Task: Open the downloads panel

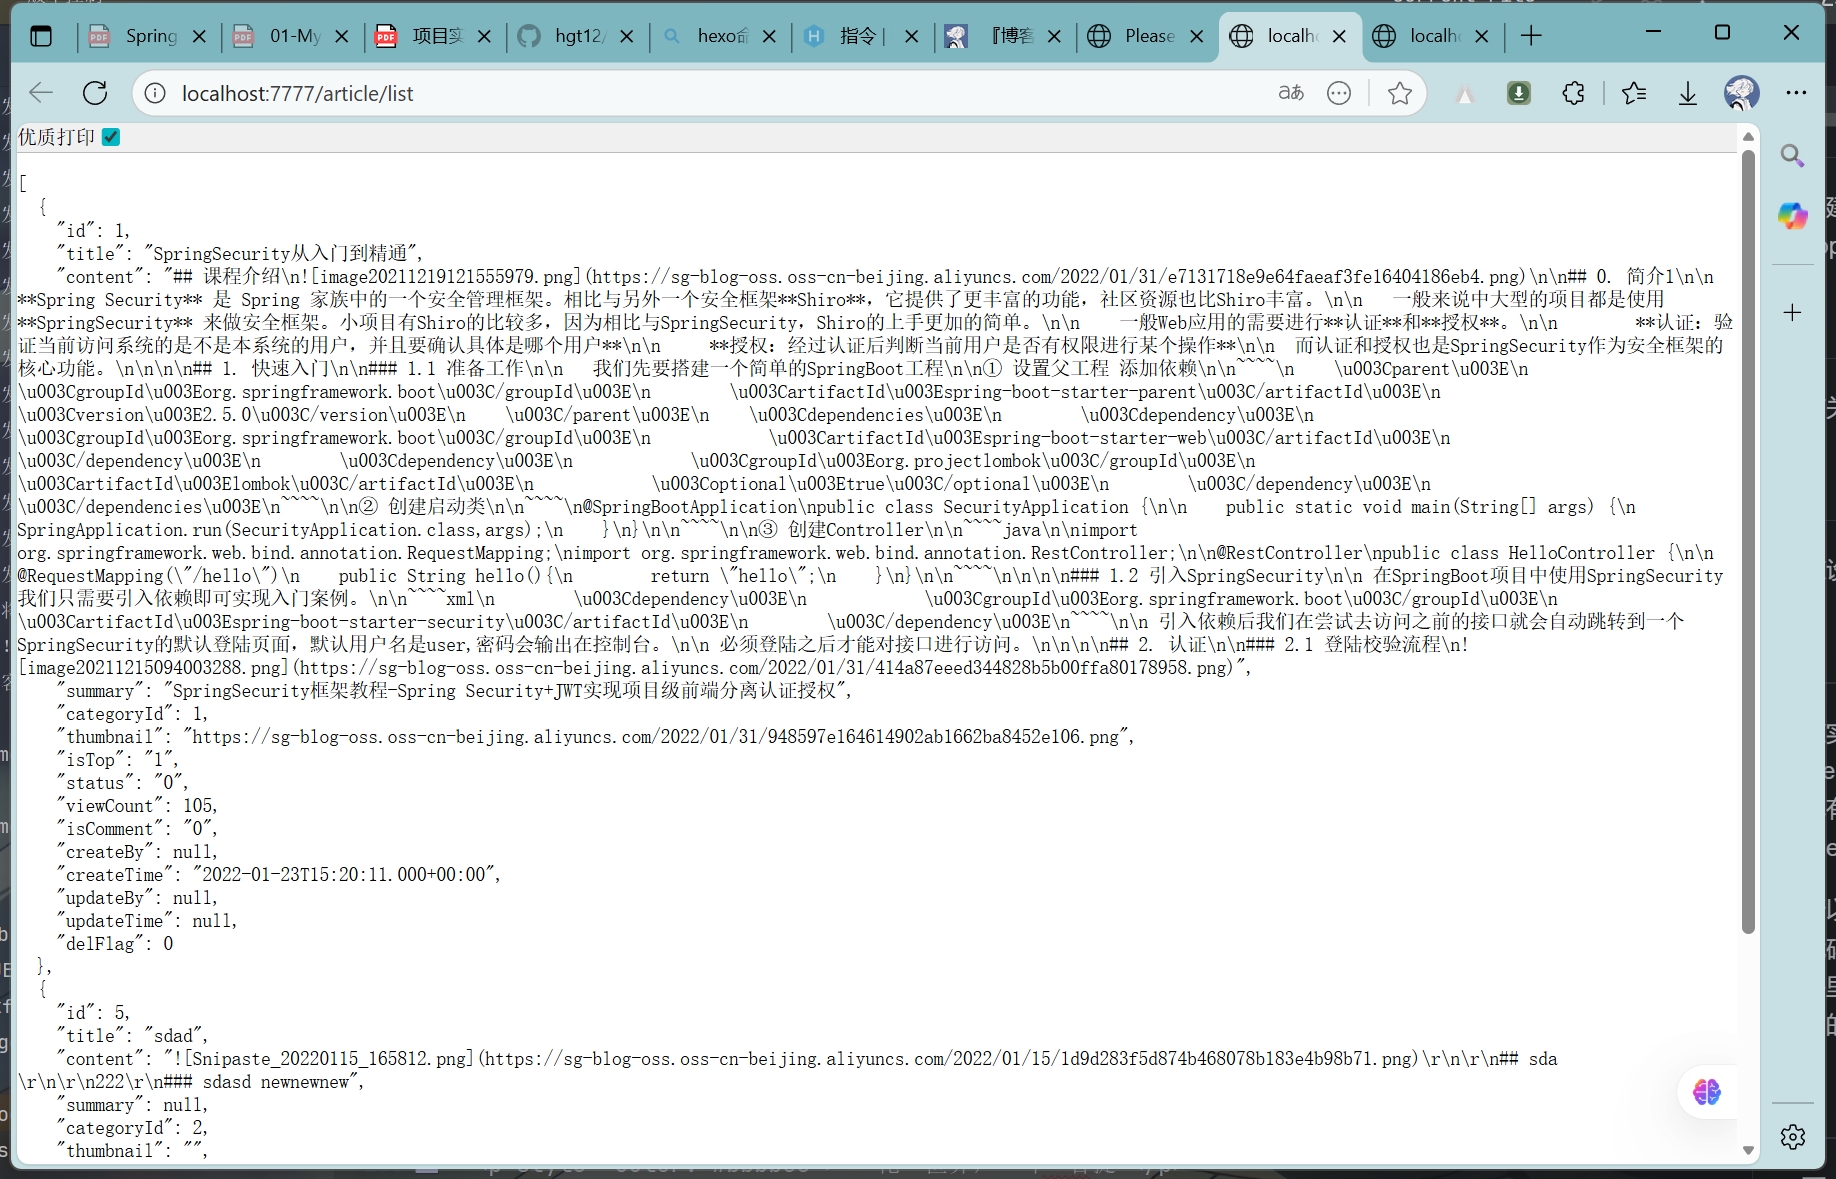Action: pyautogui.click(x=1688, y=93)
